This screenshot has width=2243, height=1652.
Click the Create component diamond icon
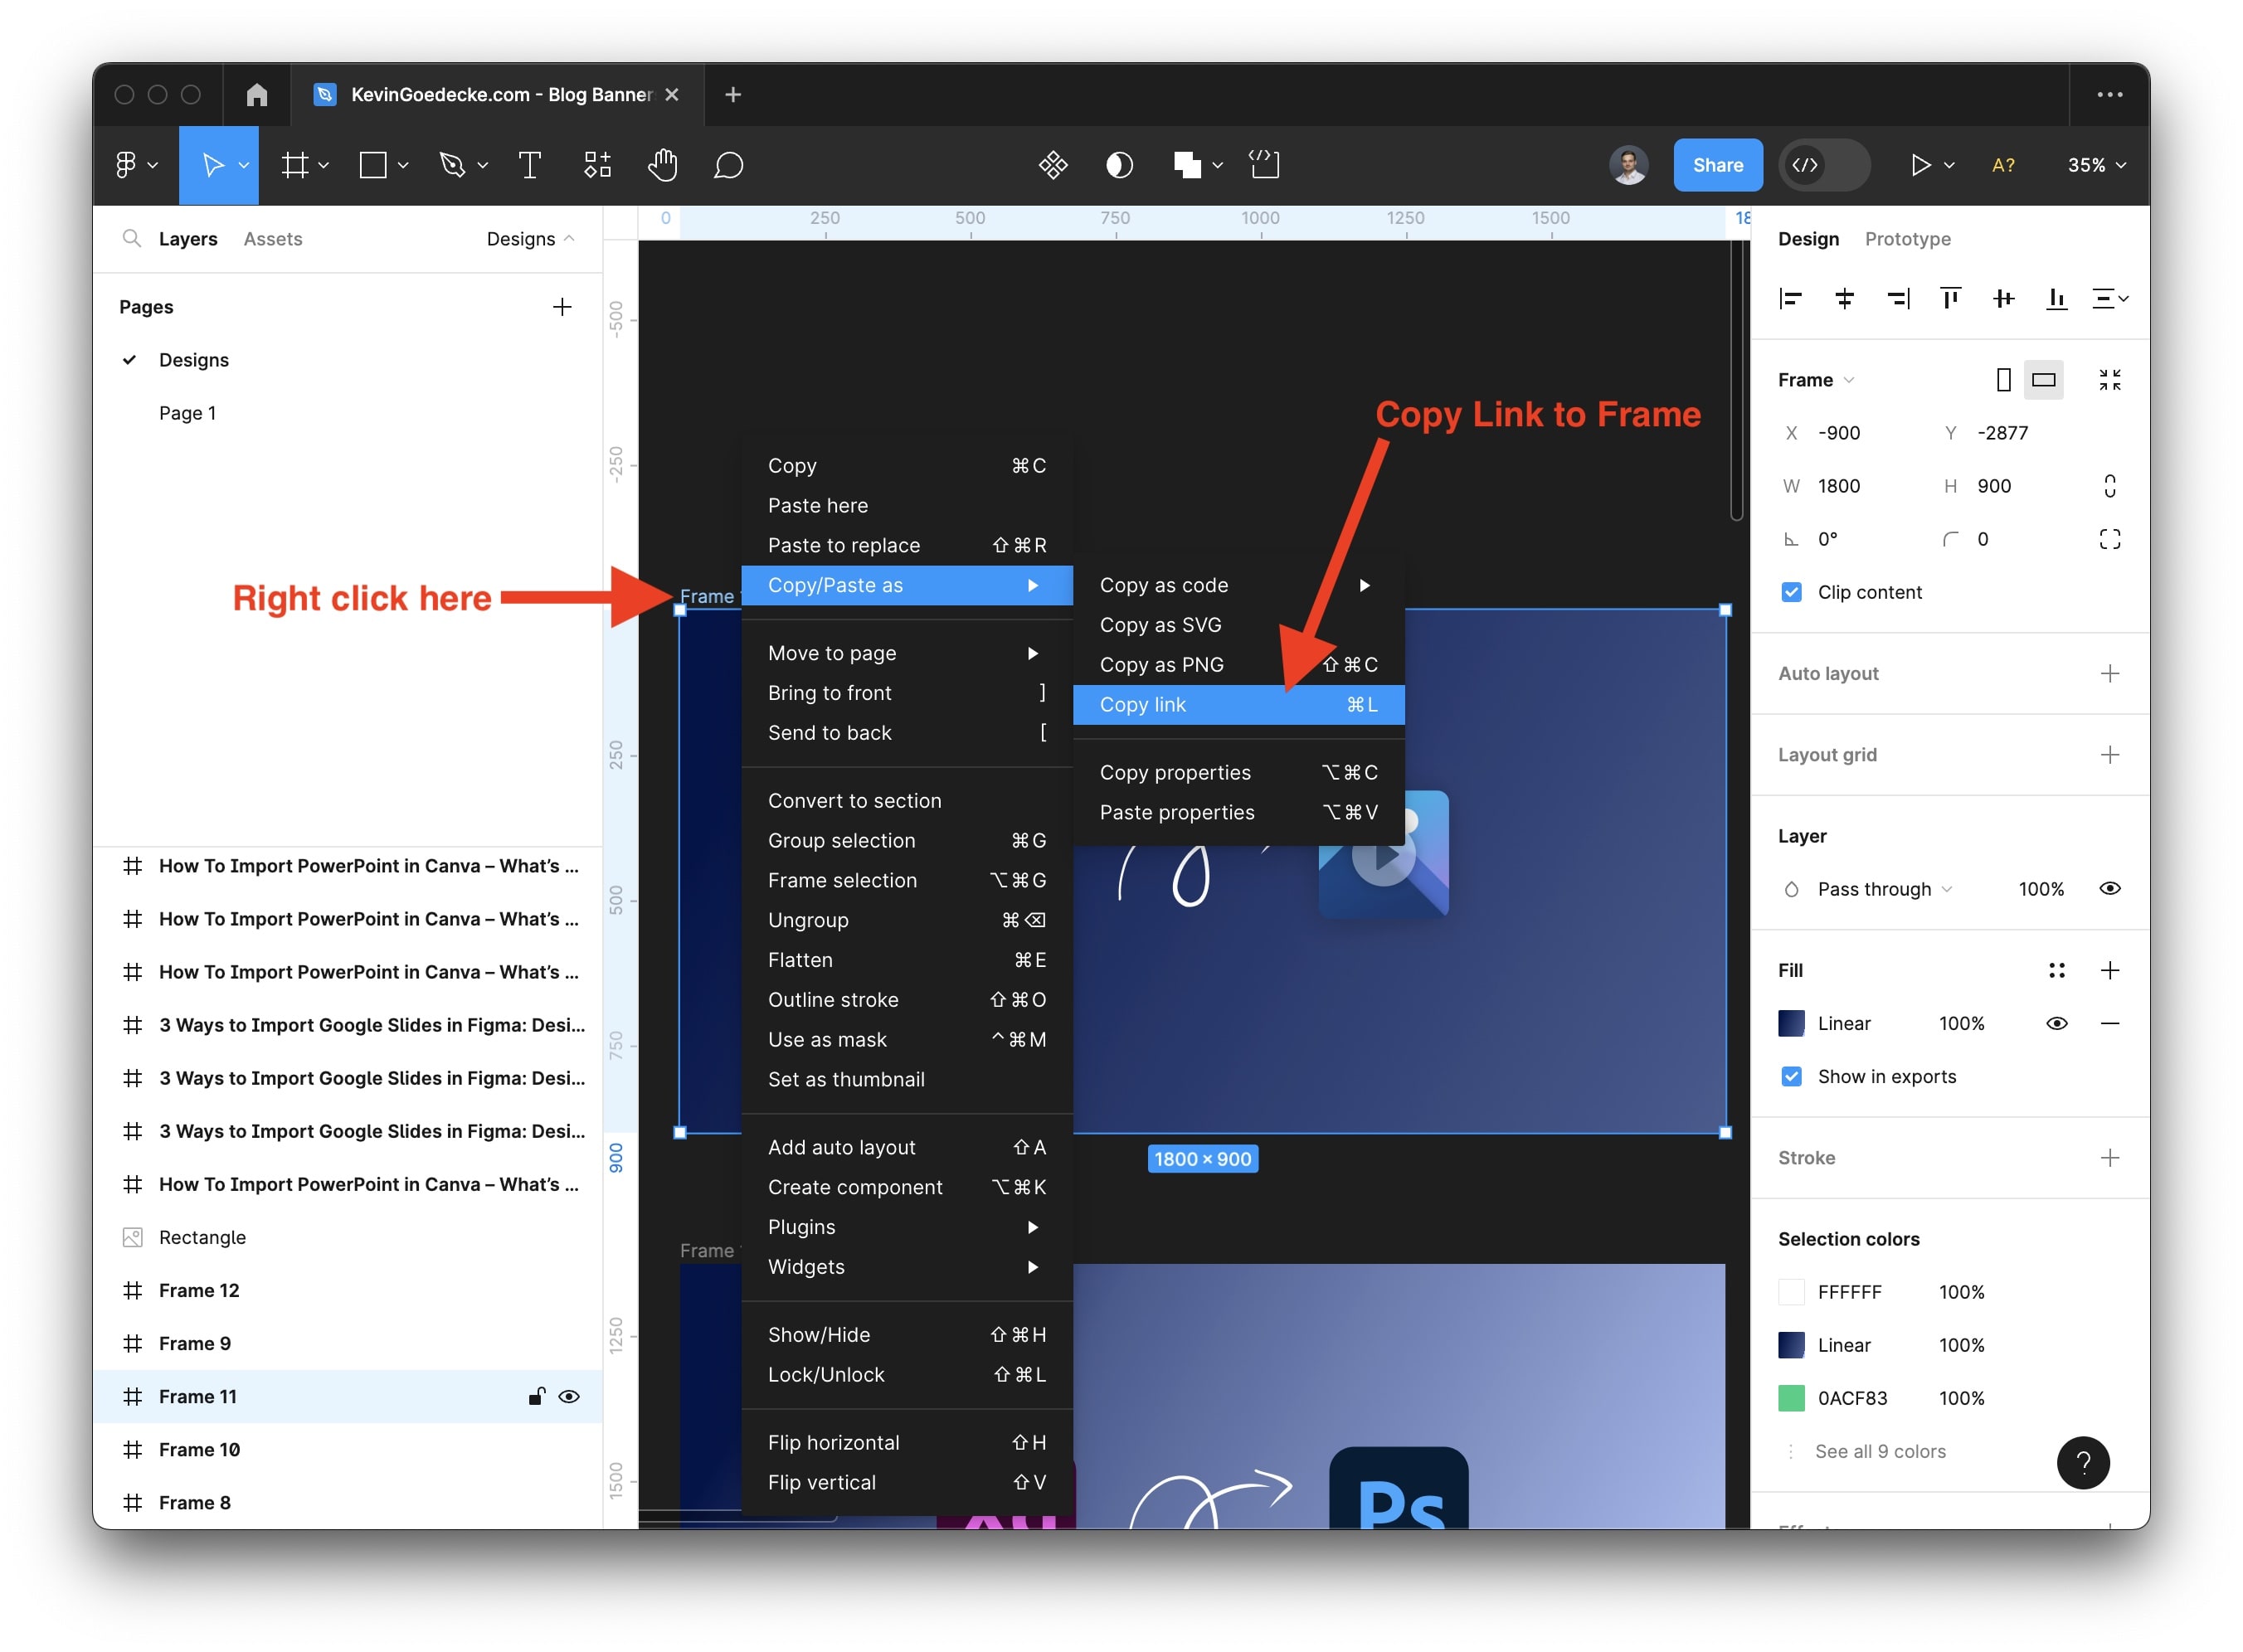coord(1052,165)
